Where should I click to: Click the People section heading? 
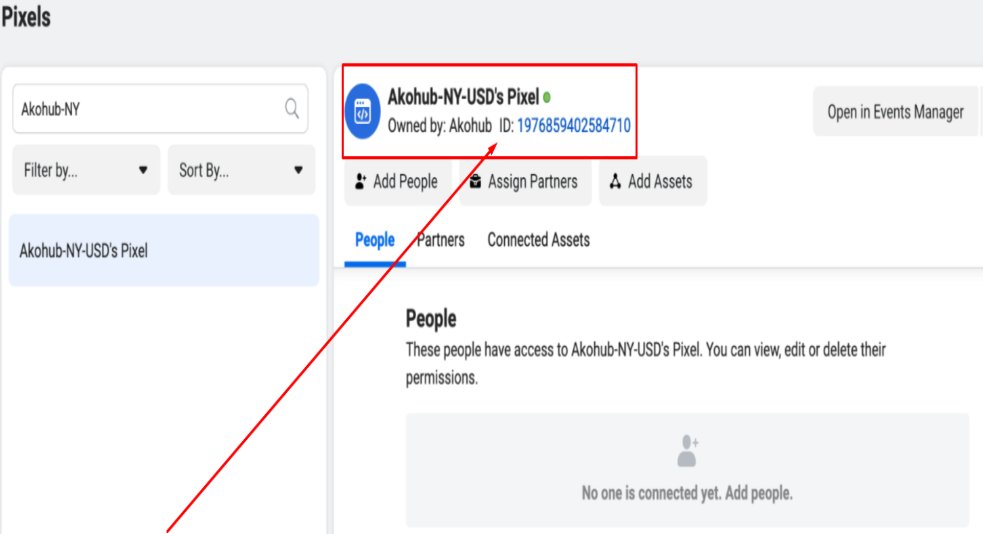[x=431, y=318]
